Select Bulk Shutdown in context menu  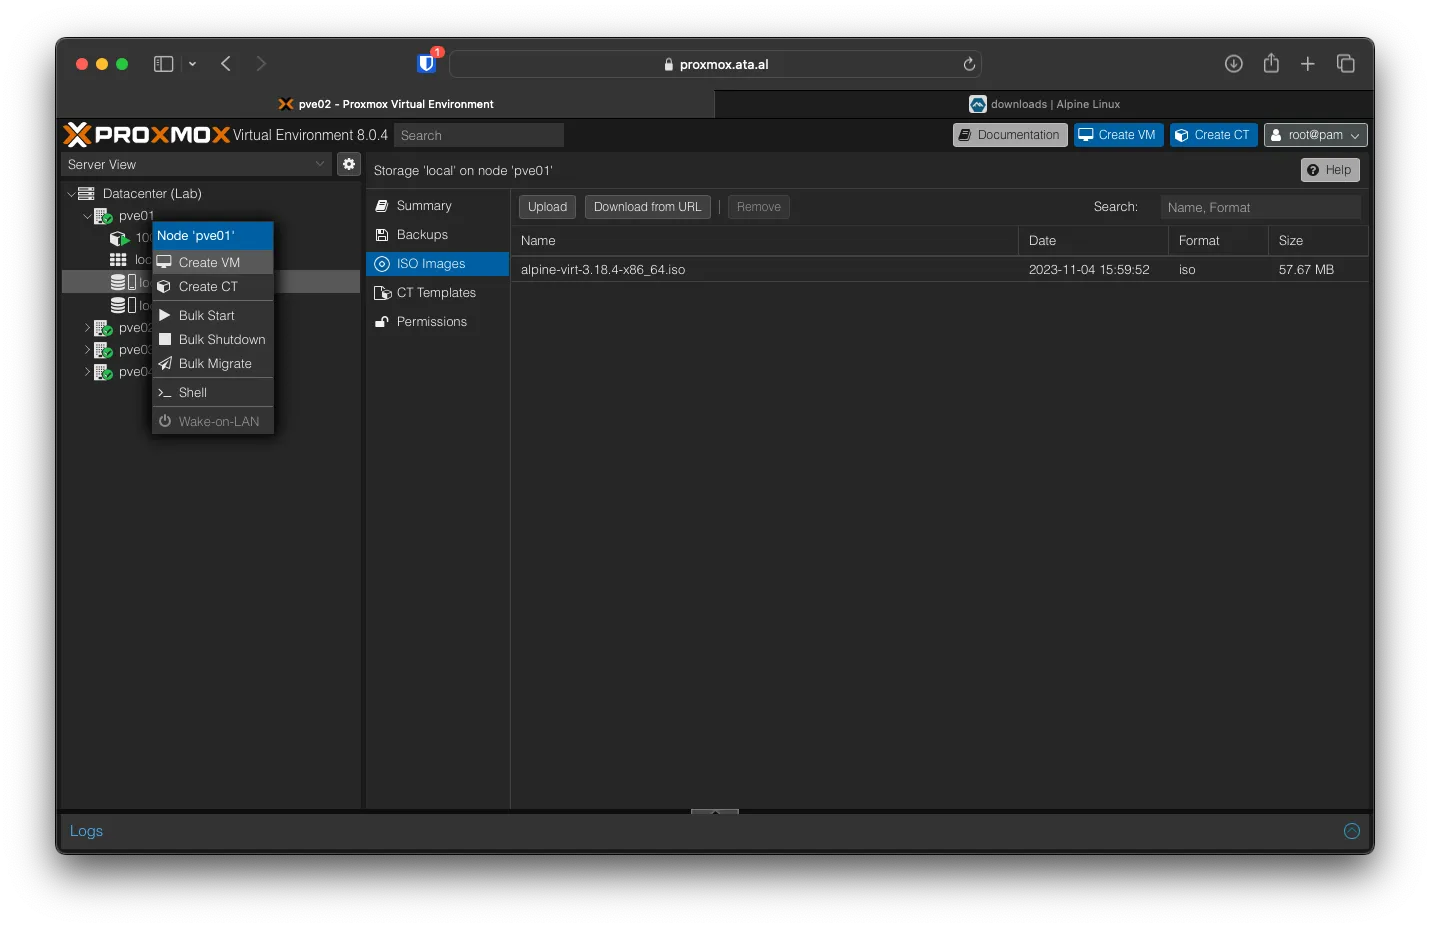(x=213, y=340)
